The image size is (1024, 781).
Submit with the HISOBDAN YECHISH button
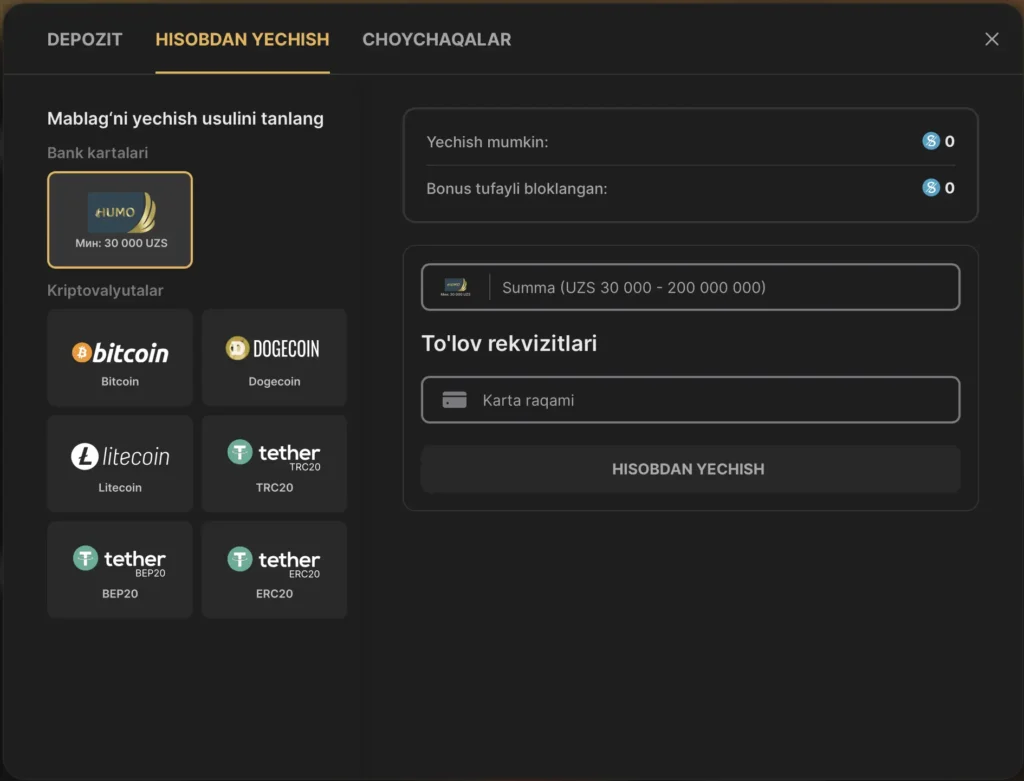pyautogui.click(x=690, y=469)
